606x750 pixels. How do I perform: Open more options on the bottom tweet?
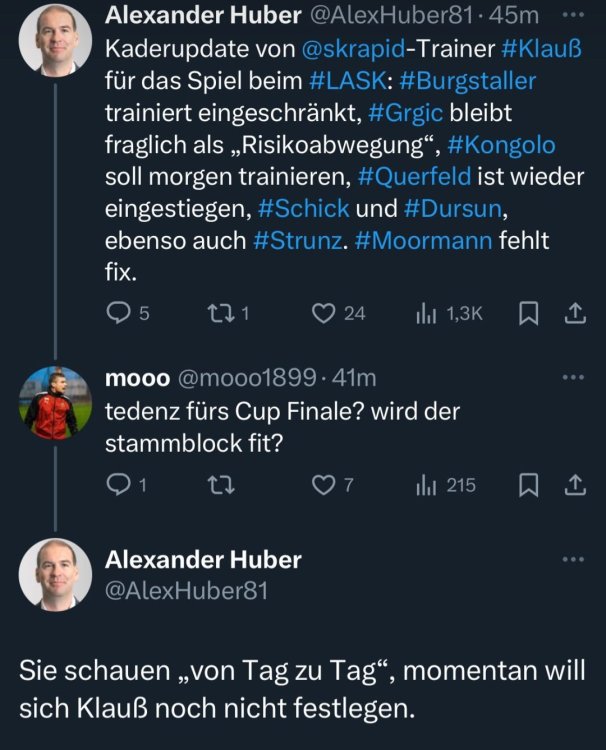coord(574,560)
